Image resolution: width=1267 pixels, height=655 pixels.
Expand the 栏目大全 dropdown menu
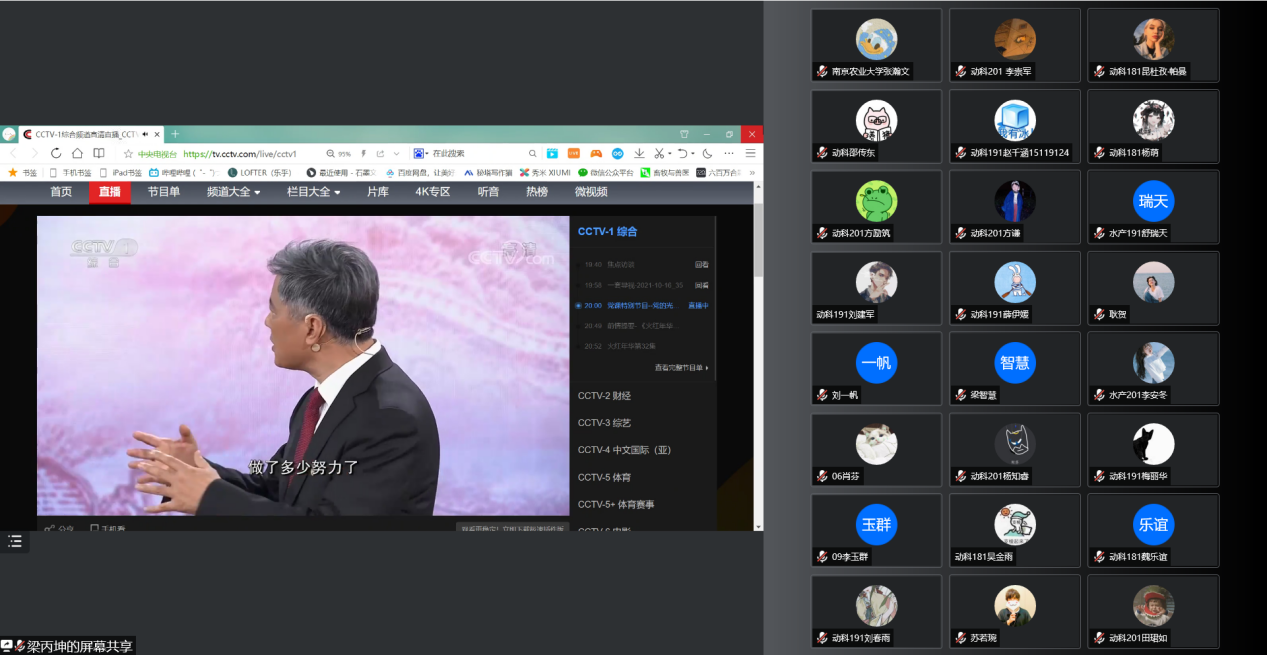point(314,192)
